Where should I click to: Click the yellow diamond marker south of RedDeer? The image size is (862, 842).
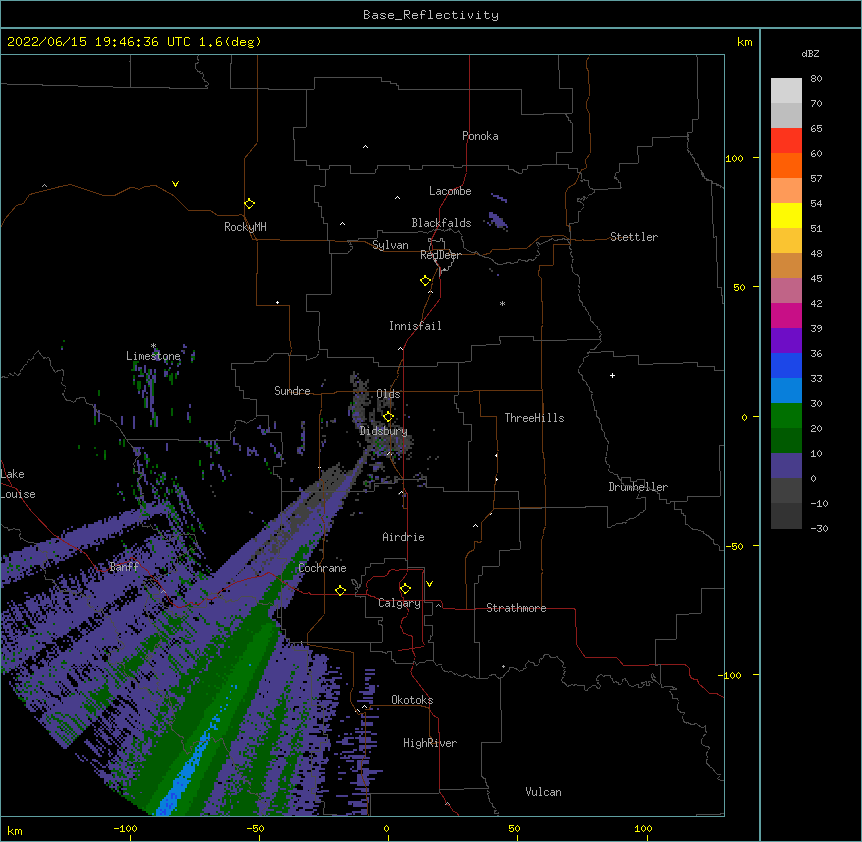click(425, 280)
